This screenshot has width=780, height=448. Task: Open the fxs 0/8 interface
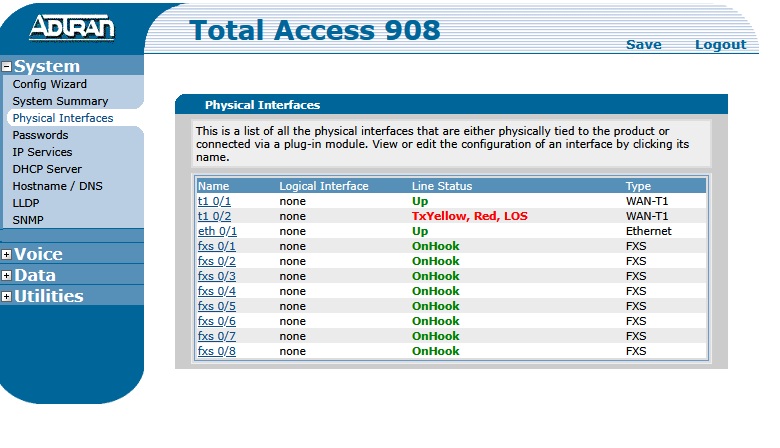point(216,351)
